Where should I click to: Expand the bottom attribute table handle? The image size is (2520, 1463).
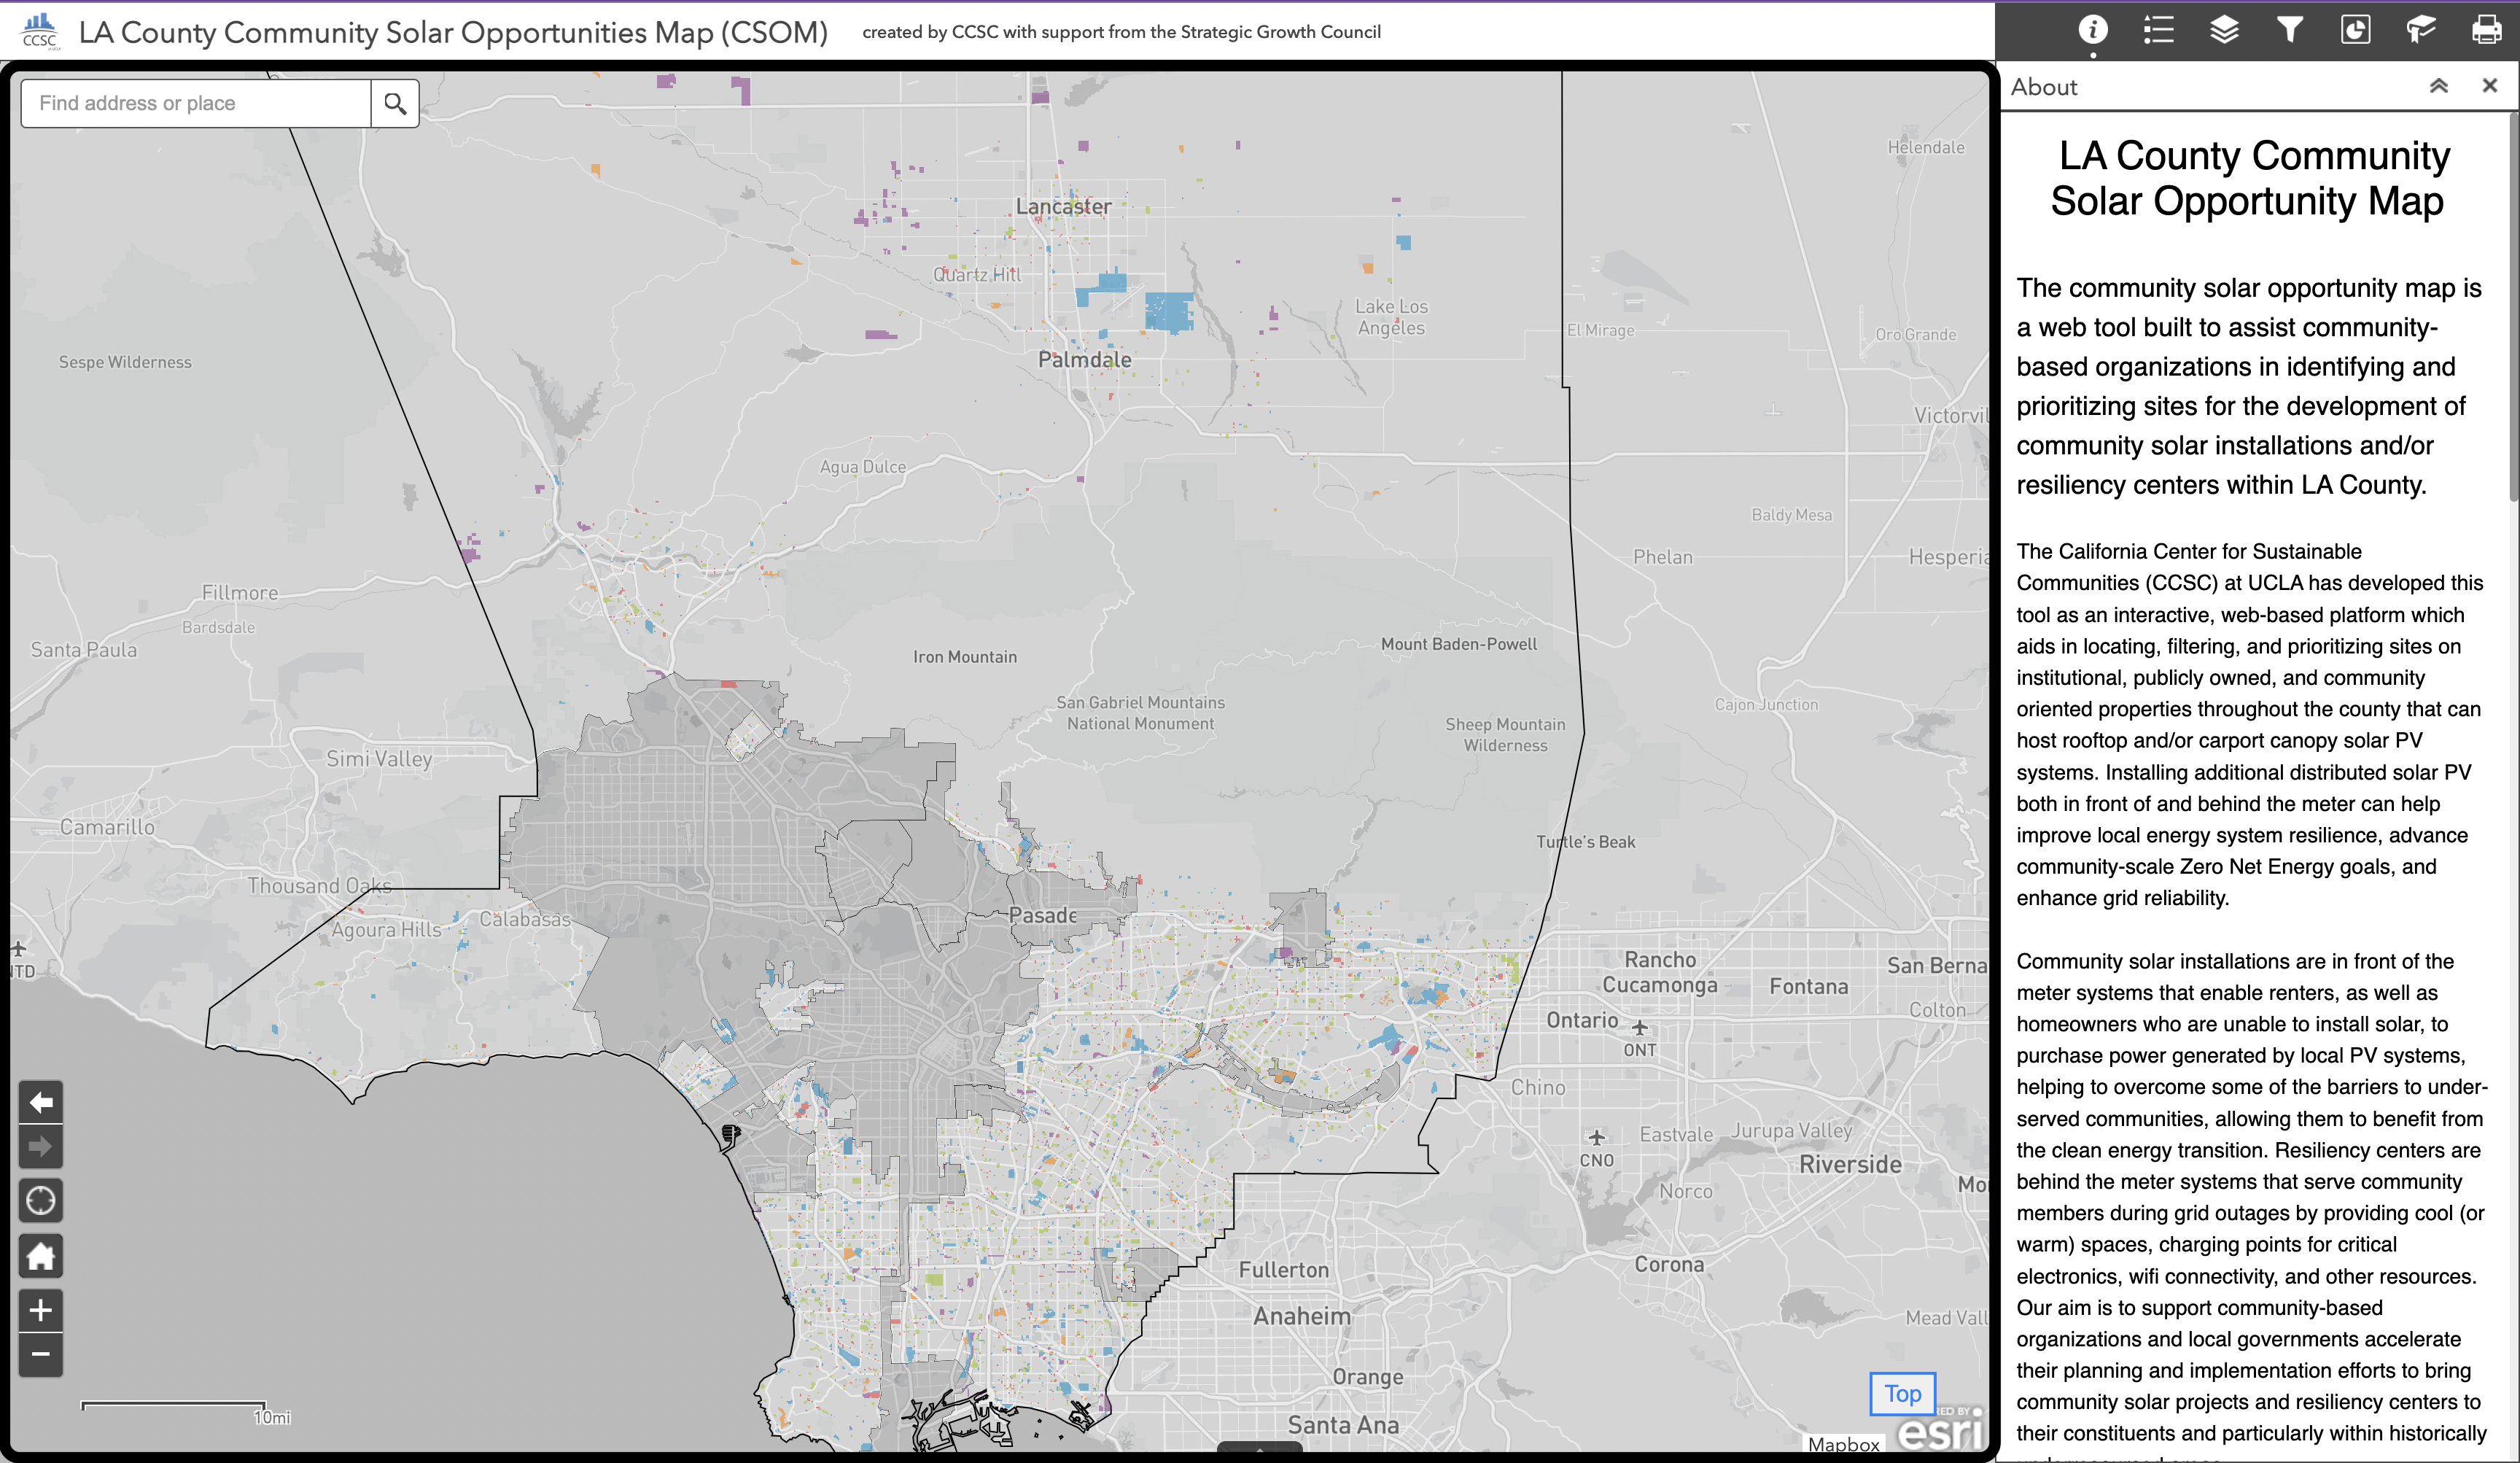1259,1447
